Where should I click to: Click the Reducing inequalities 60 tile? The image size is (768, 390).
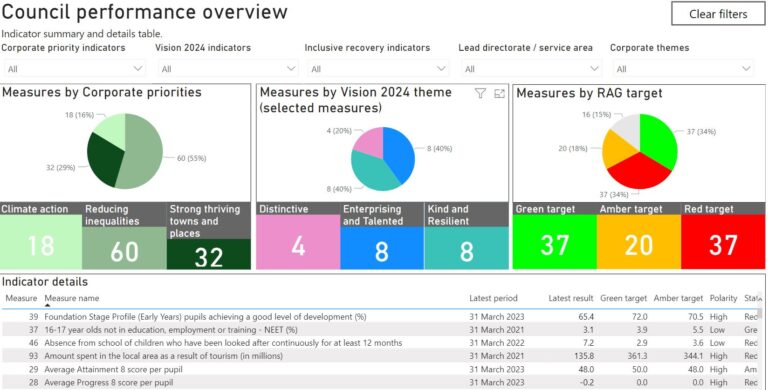(x=124, y=236)
